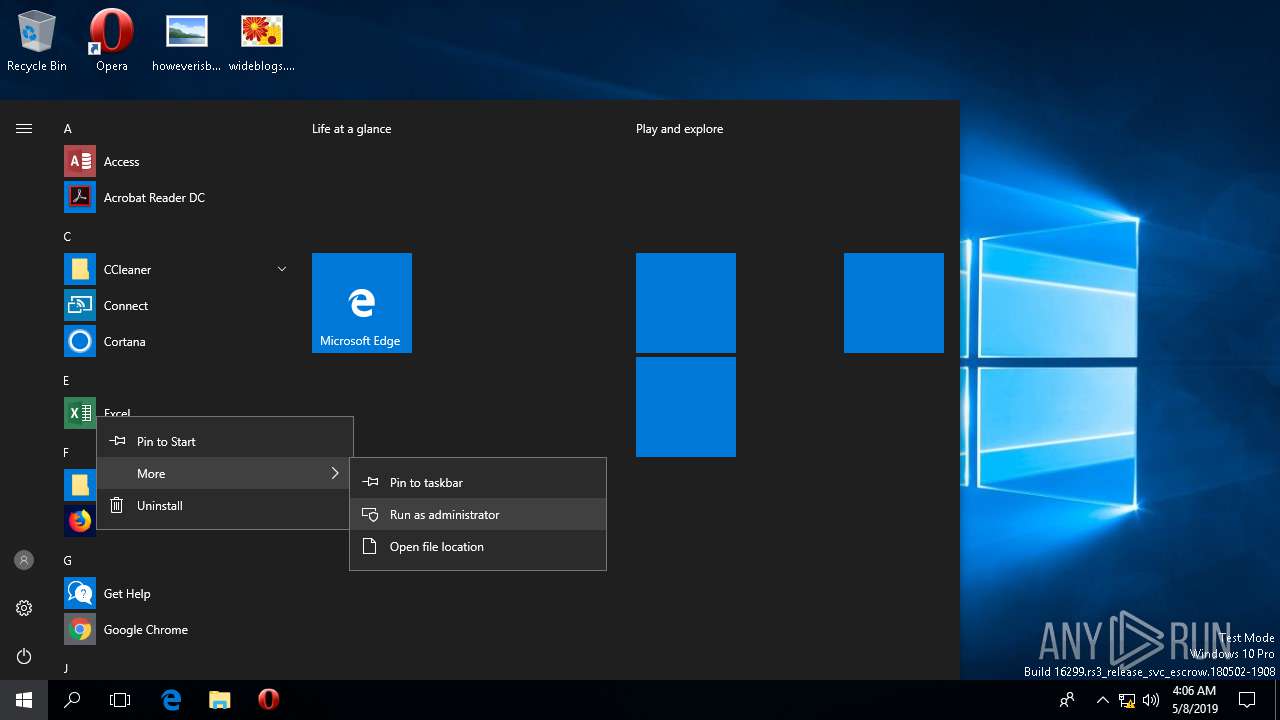Select the wideblogs image file
The height and width of the screenshot is (720, 1280).
tap(262, 41)
